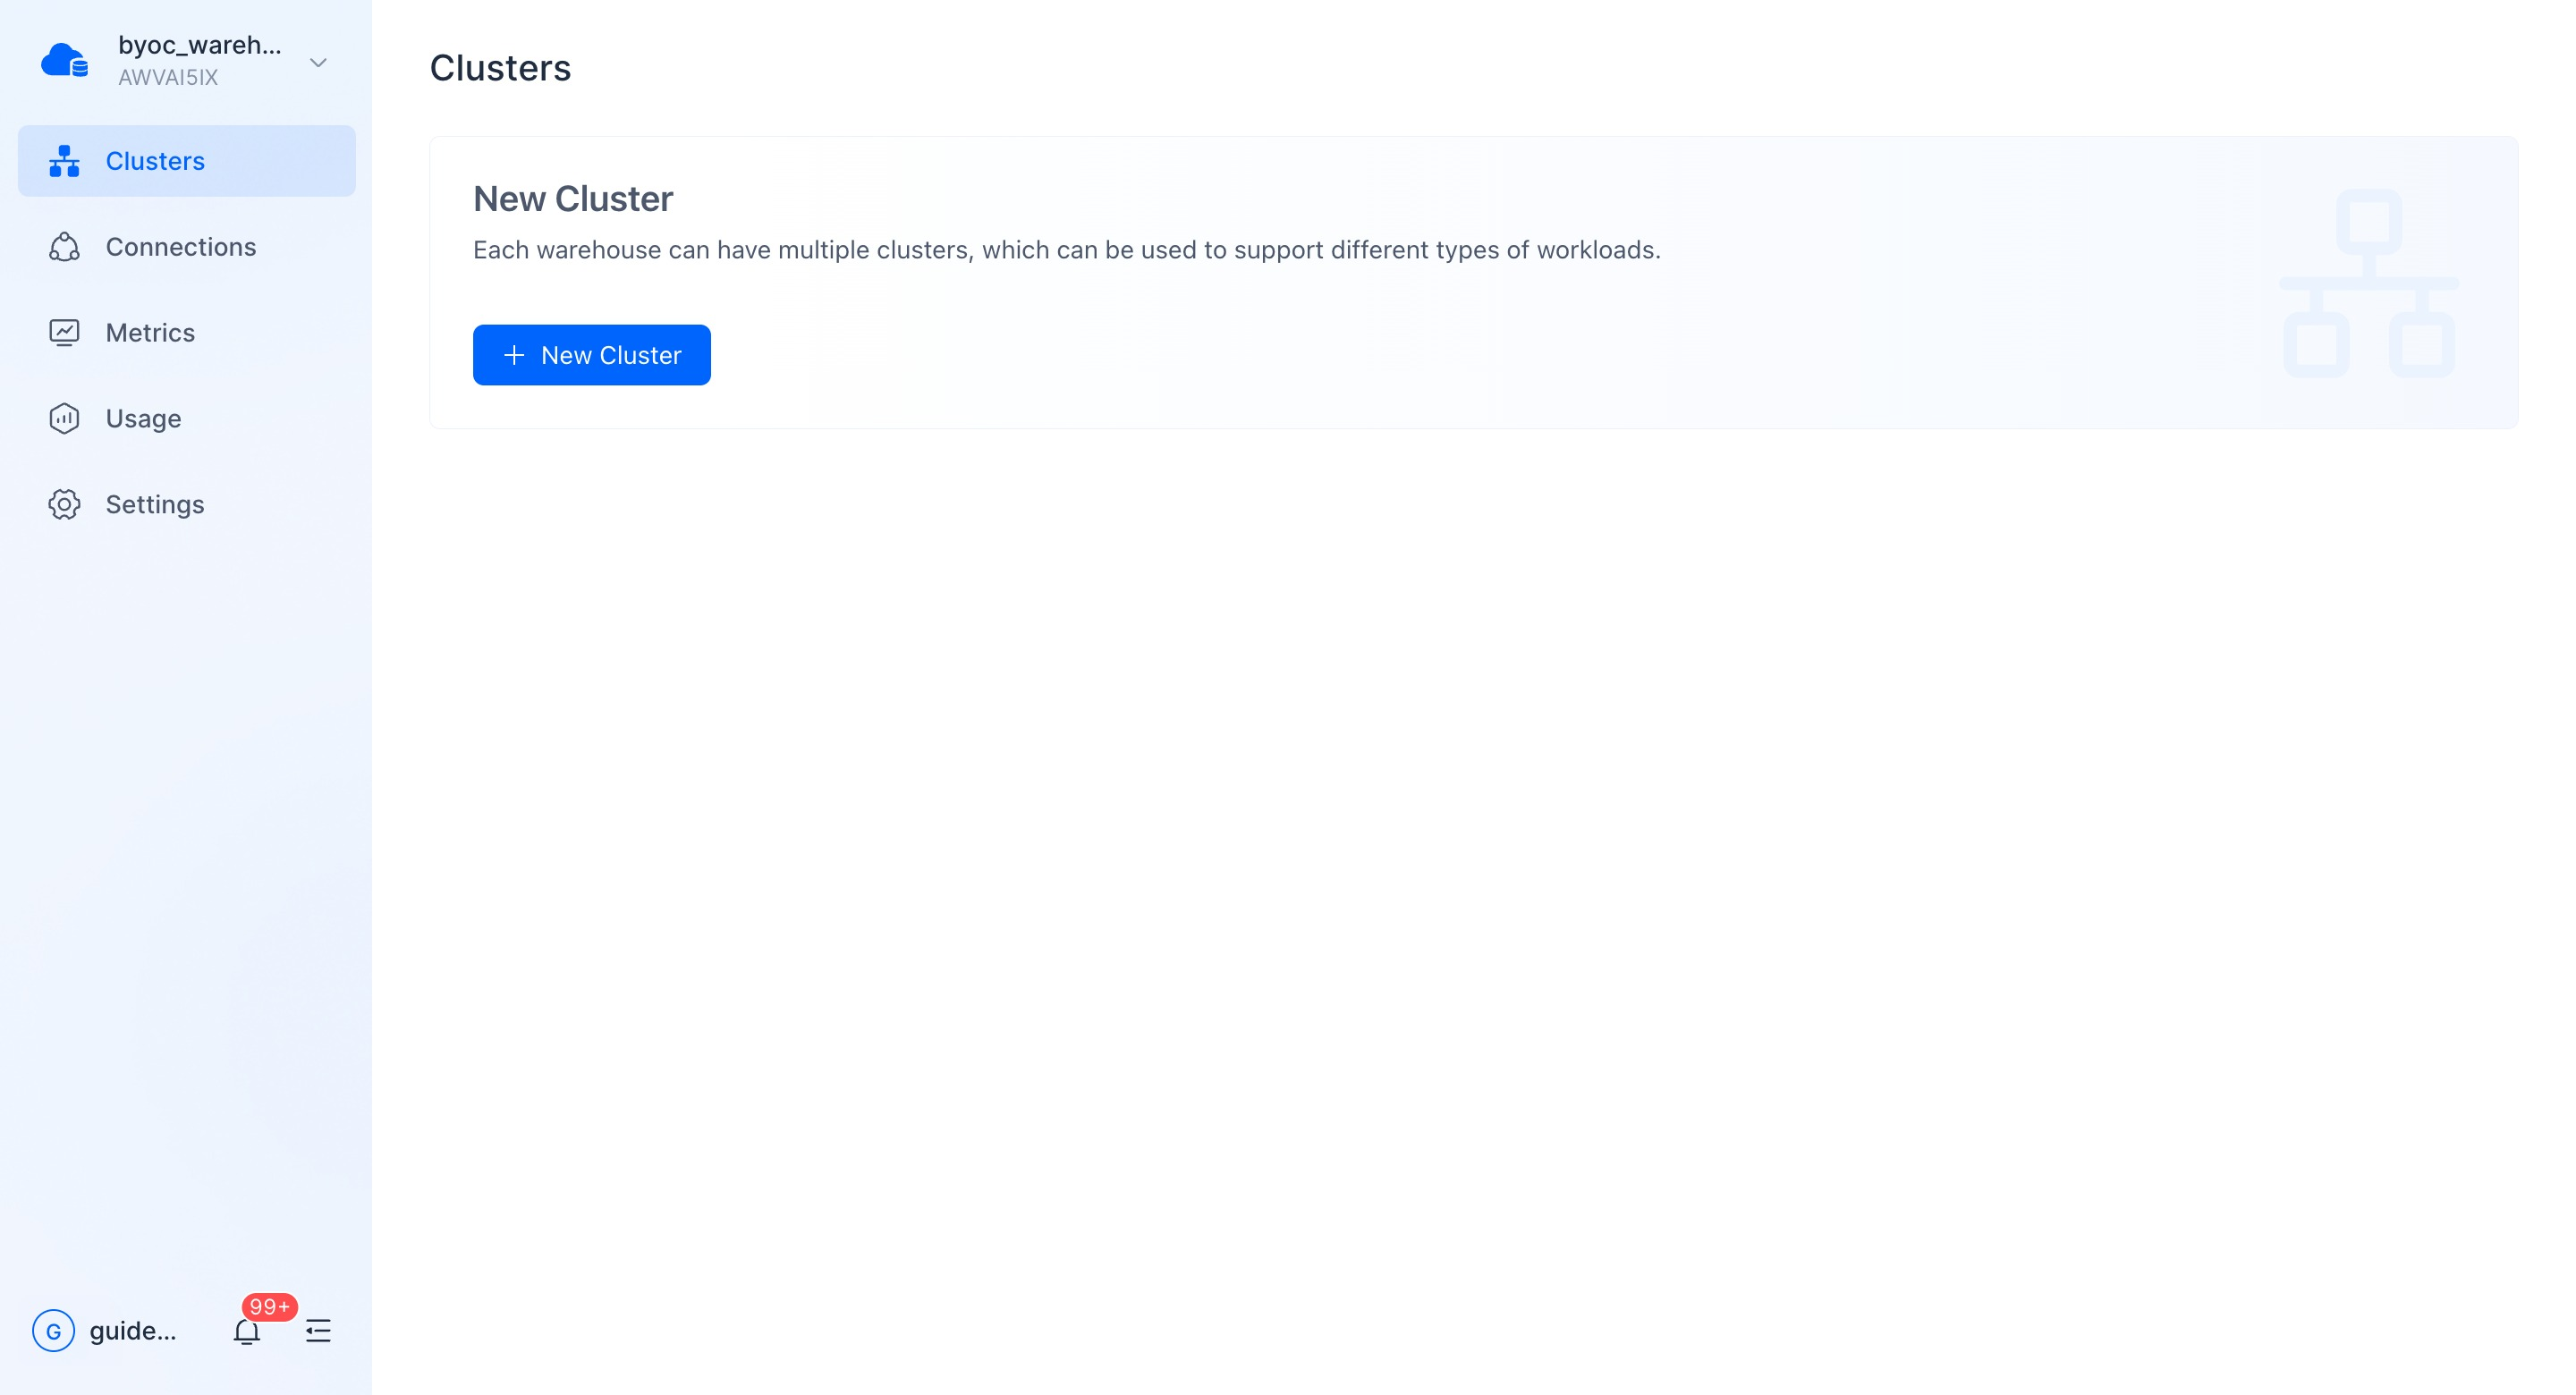Click the cloud warehouse logo icon
Screen dimensions: 2576x1395
click(64, 60)
